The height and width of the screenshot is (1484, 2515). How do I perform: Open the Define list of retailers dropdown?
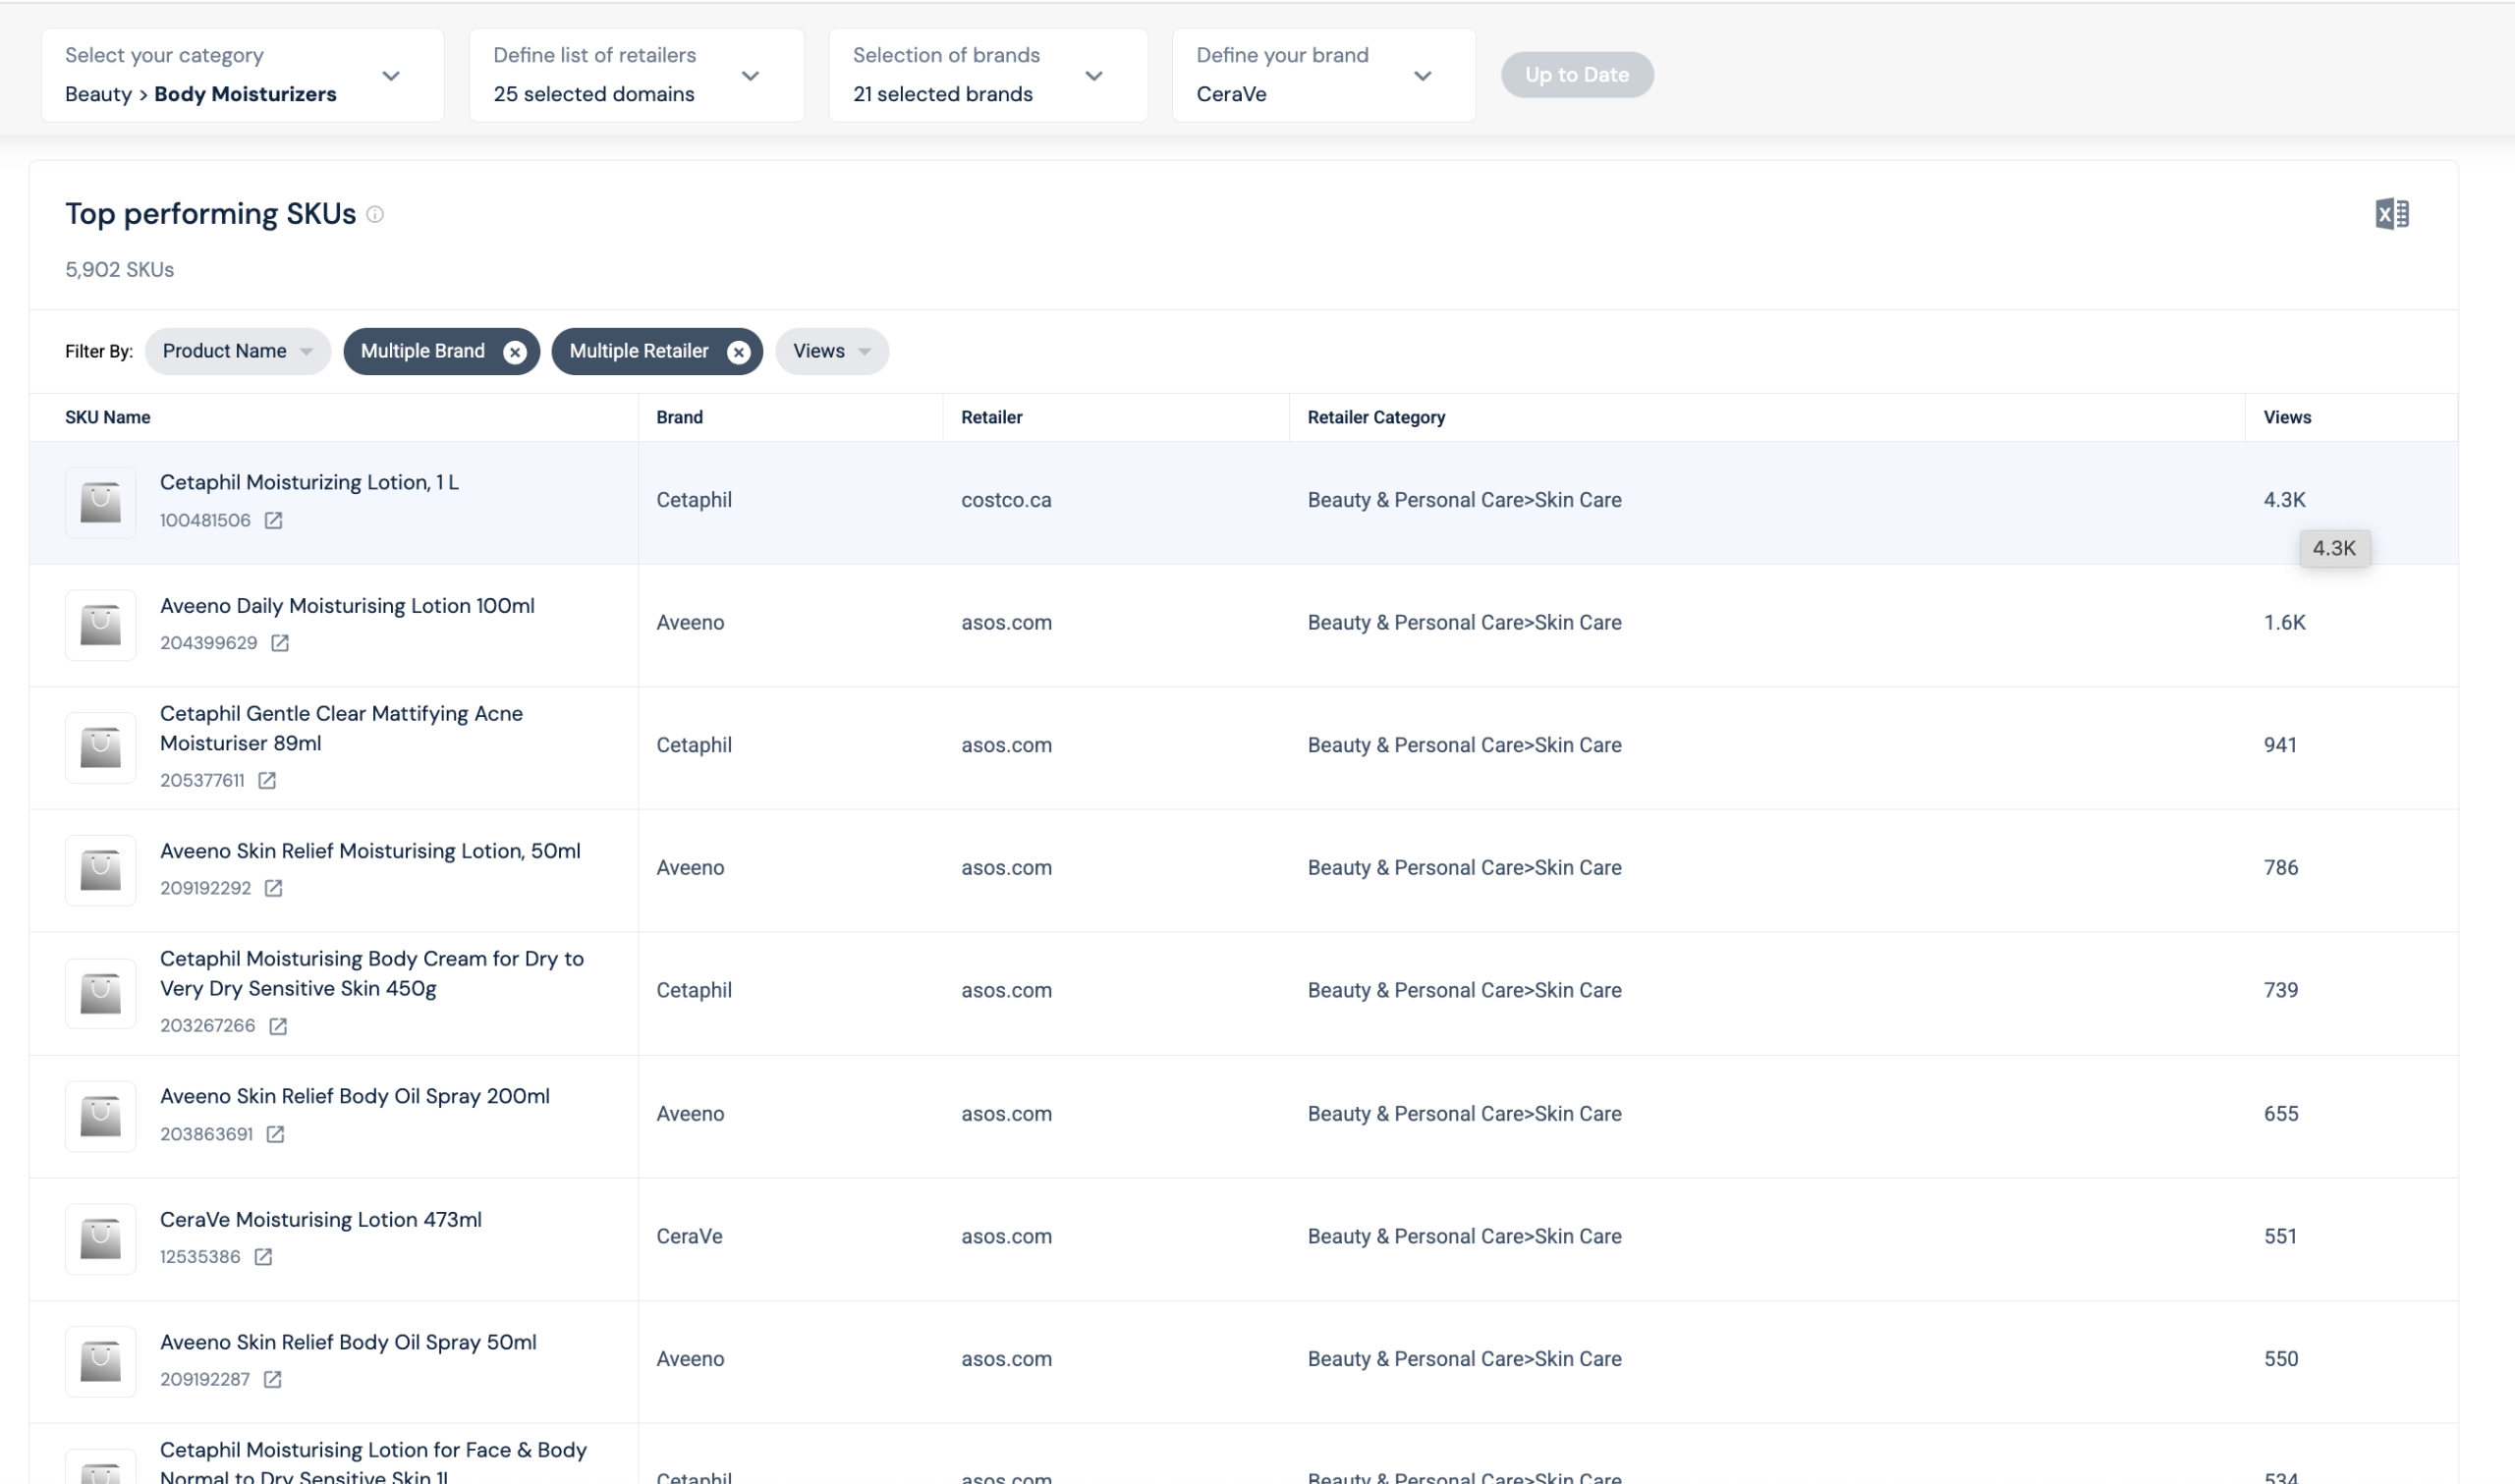coord(751,75)
